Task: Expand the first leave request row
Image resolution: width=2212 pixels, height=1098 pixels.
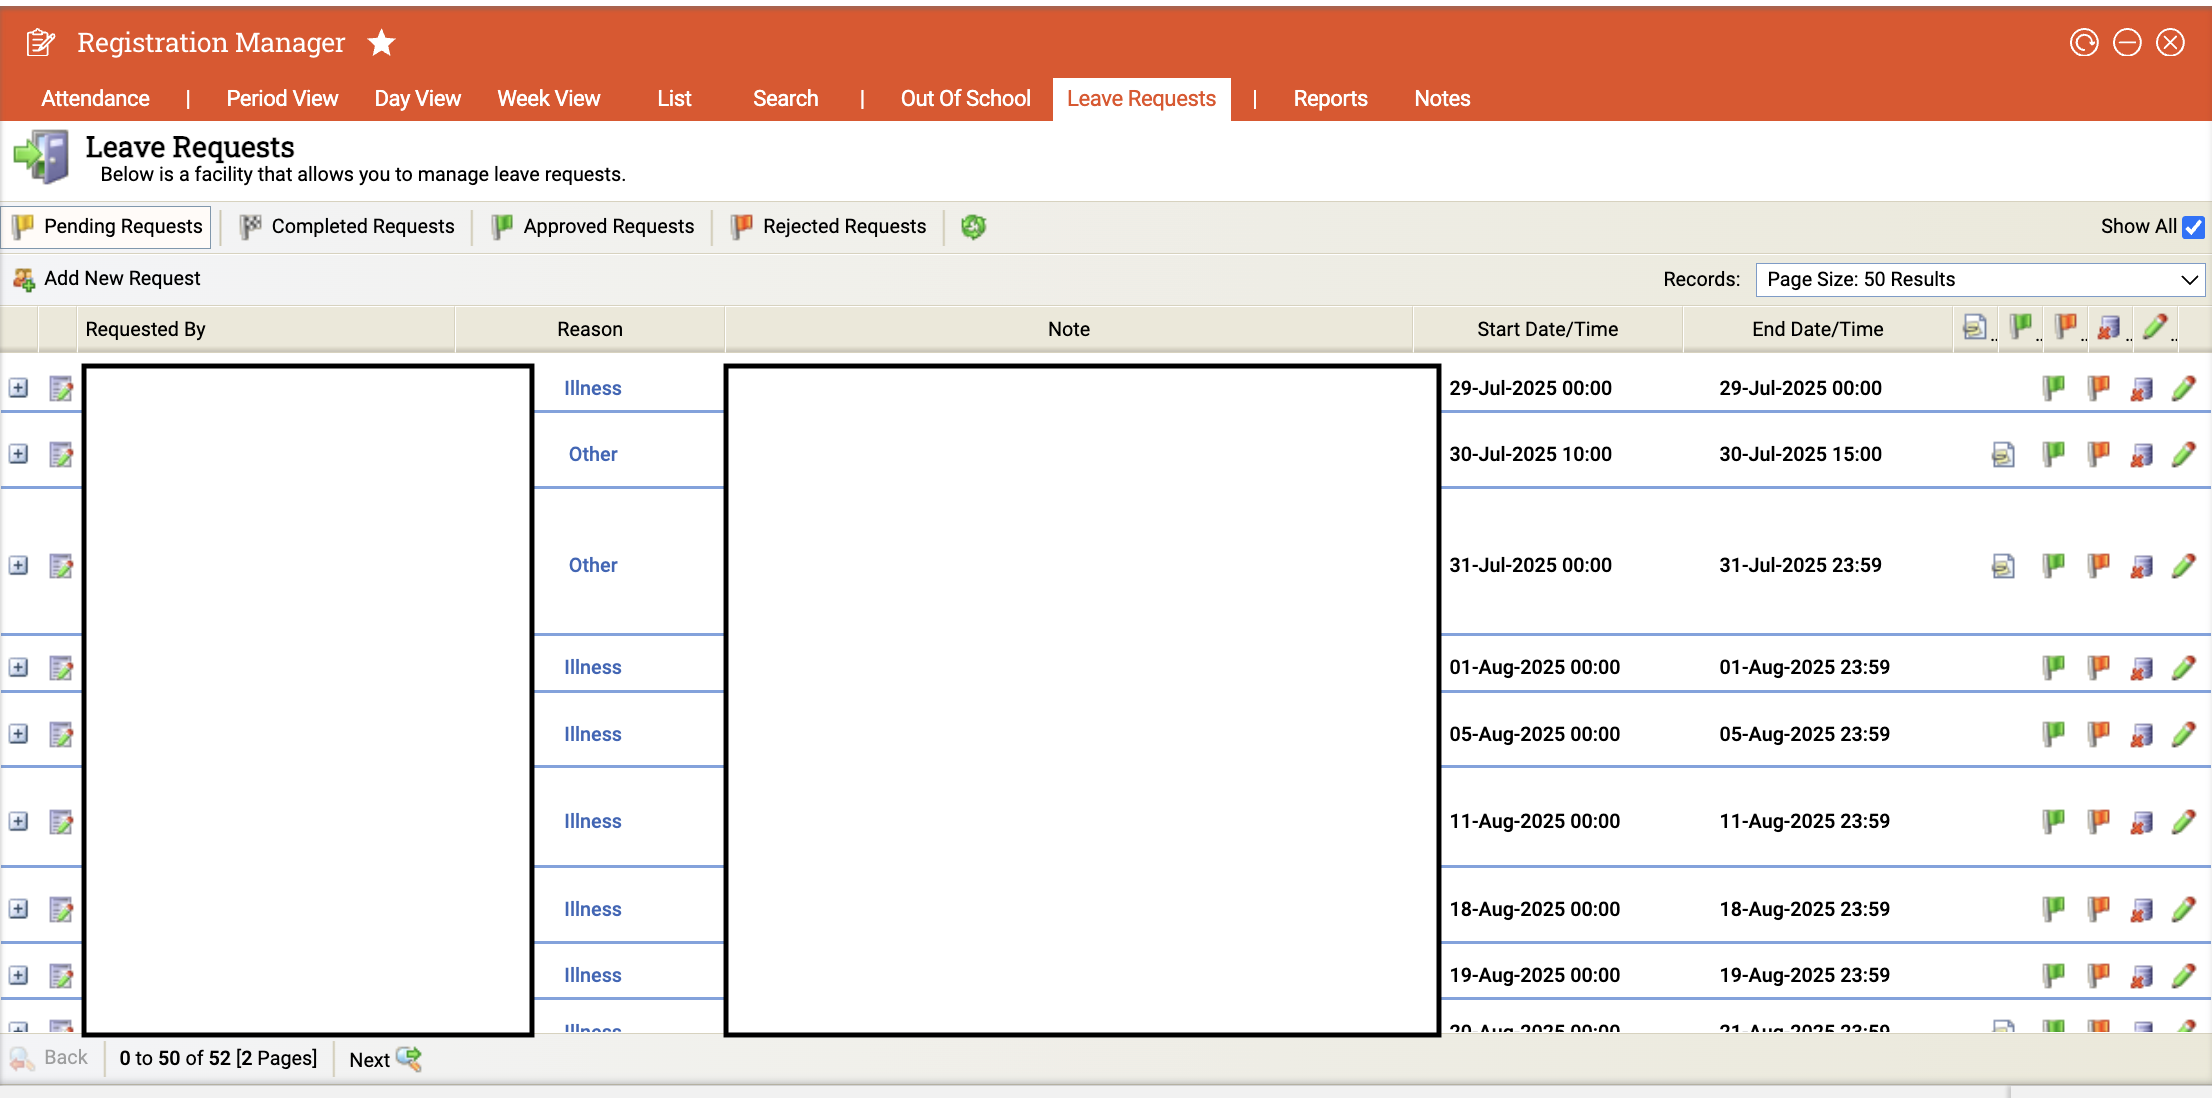Action: (x=19, y=388)
